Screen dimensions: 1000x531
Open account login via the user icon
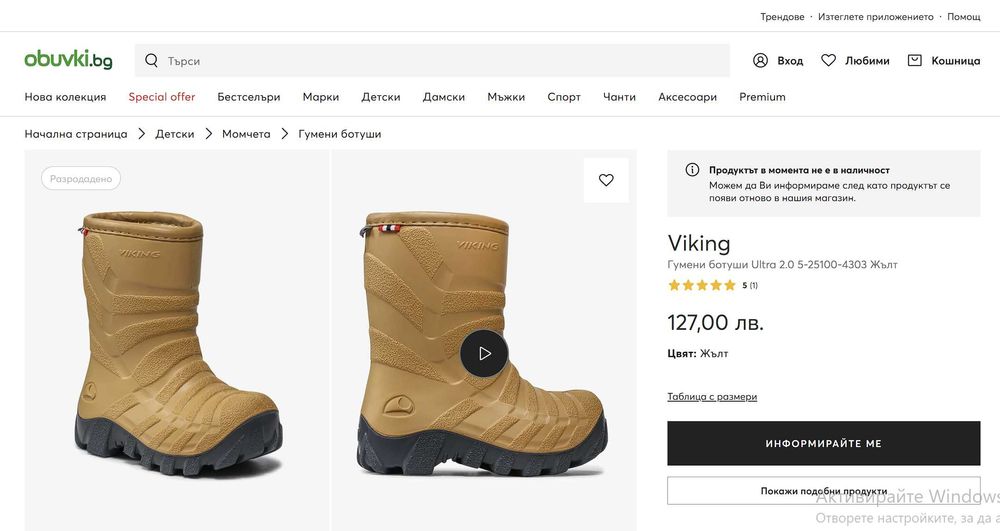coord(761,61)
